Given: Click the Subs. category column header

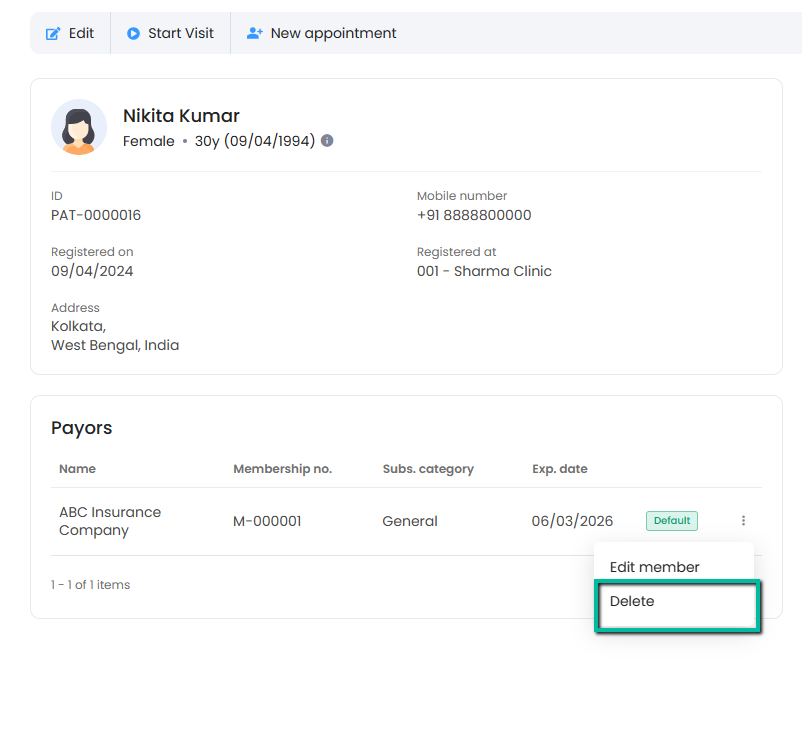Looking at the screenshot, I should [427, 469].
